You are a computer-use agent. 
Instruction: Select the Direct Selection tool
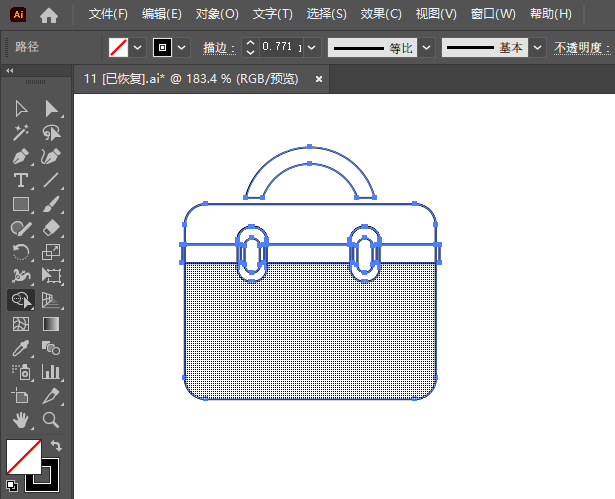pyautogui.click(x=51, y=108)
